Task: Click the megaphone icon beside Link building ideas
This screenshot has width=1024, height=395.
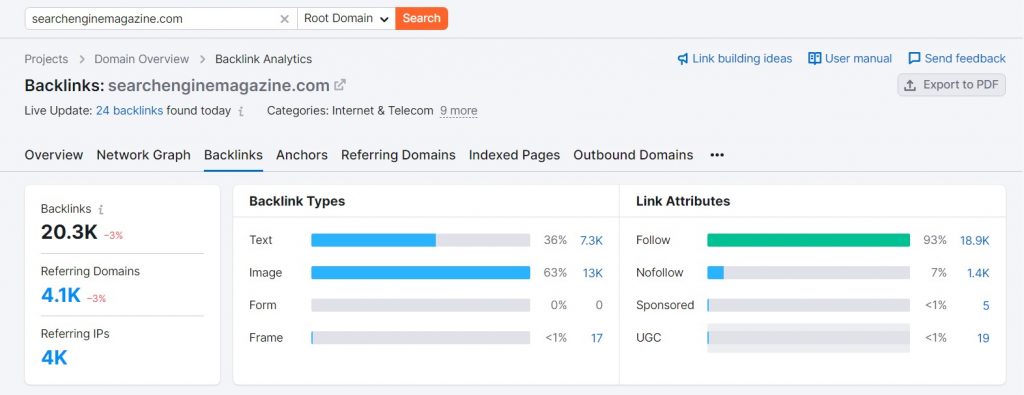Action: 682,59
